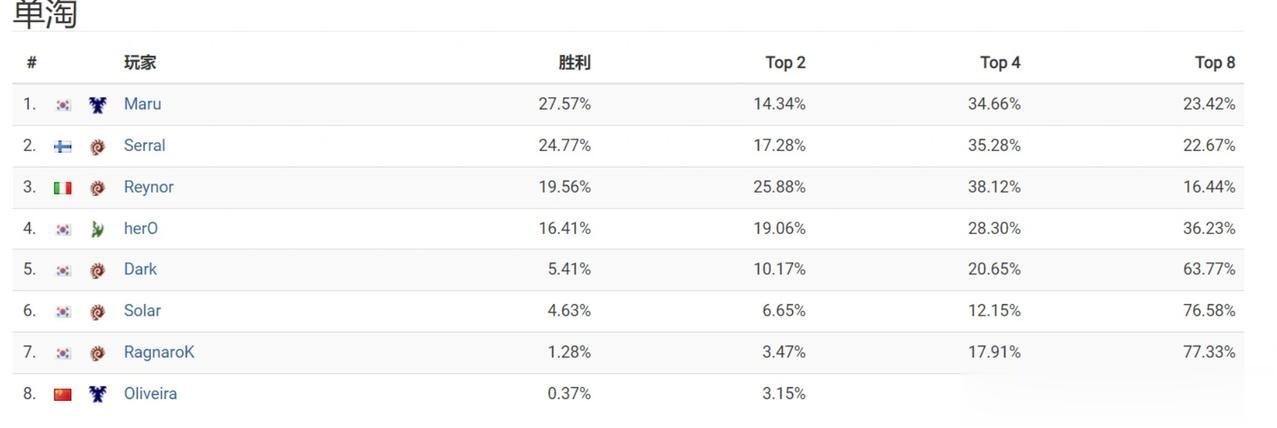Open Serral's player link
The image size is (1277, 428).
tap(144, 146)
